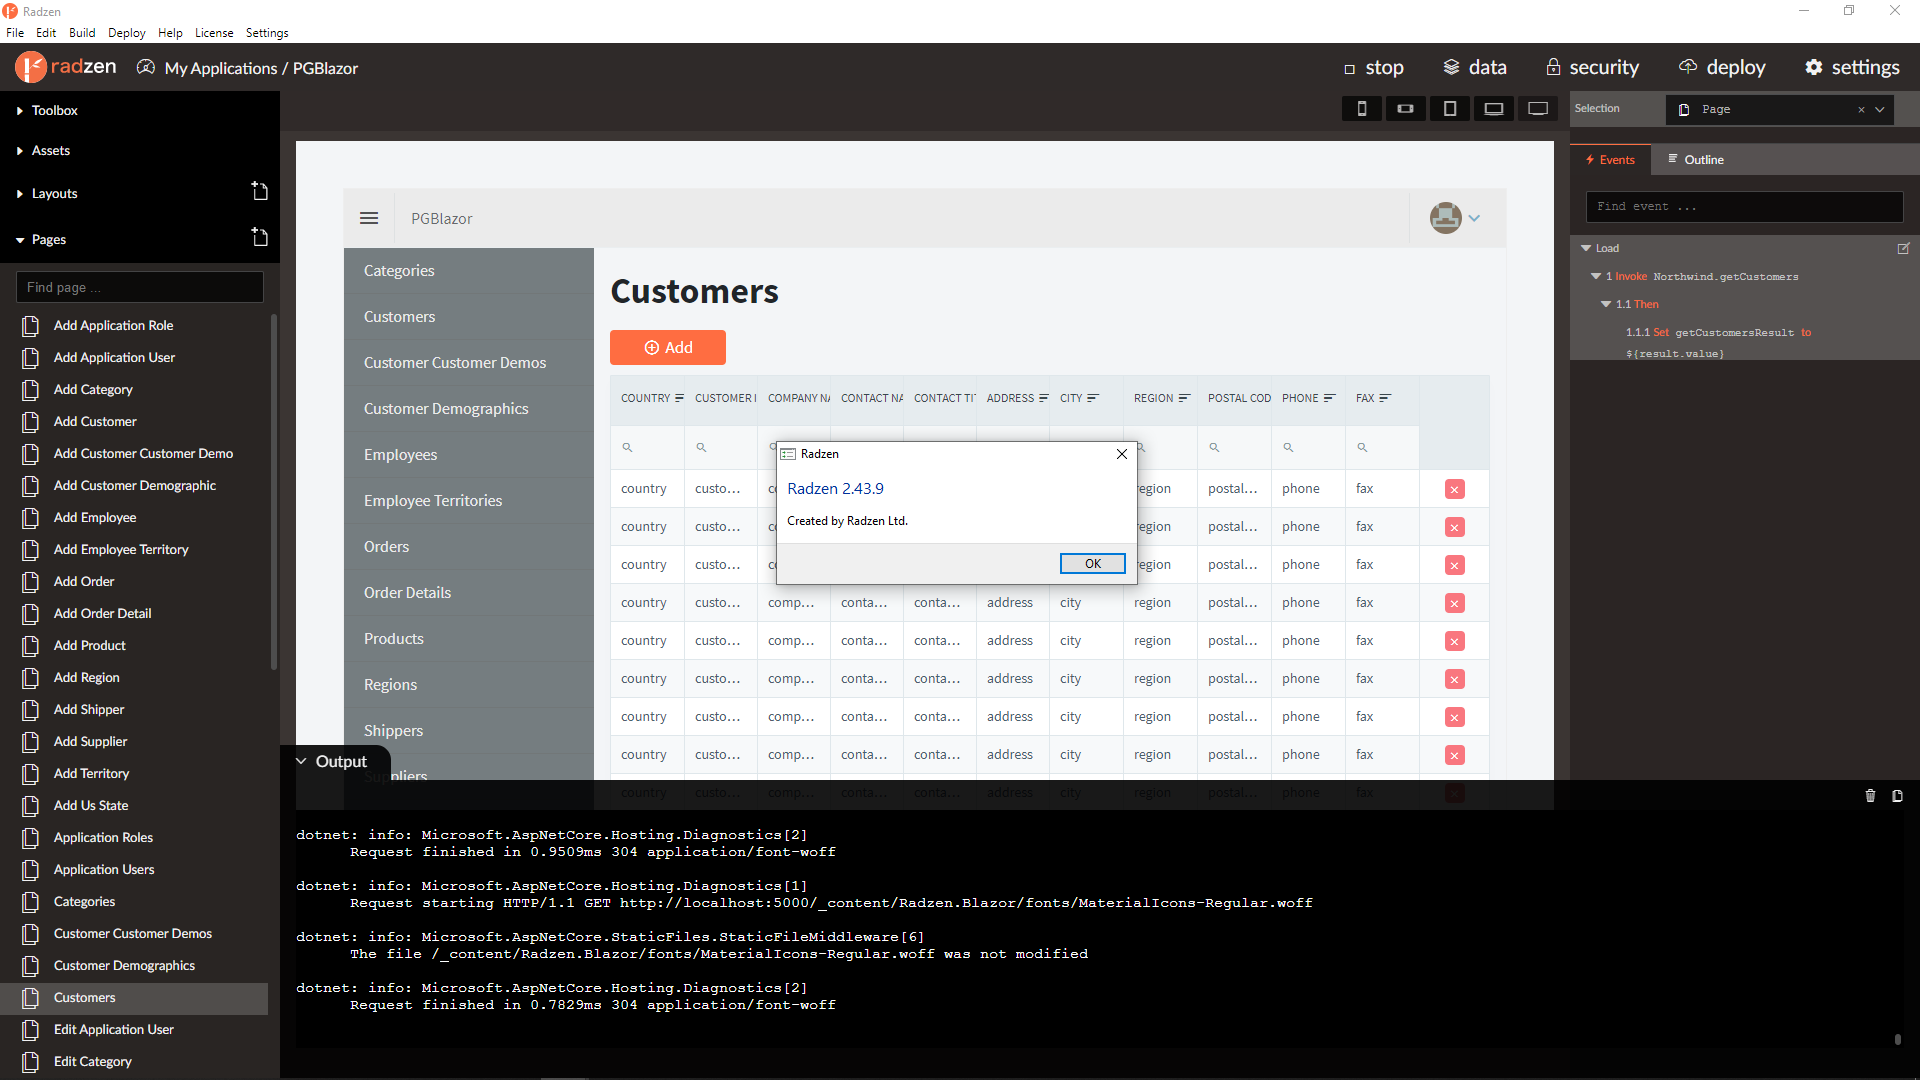Click orange Add customer button
Image resolution: width=1920 pixels, height=1080 pixels.
point(668,347)
